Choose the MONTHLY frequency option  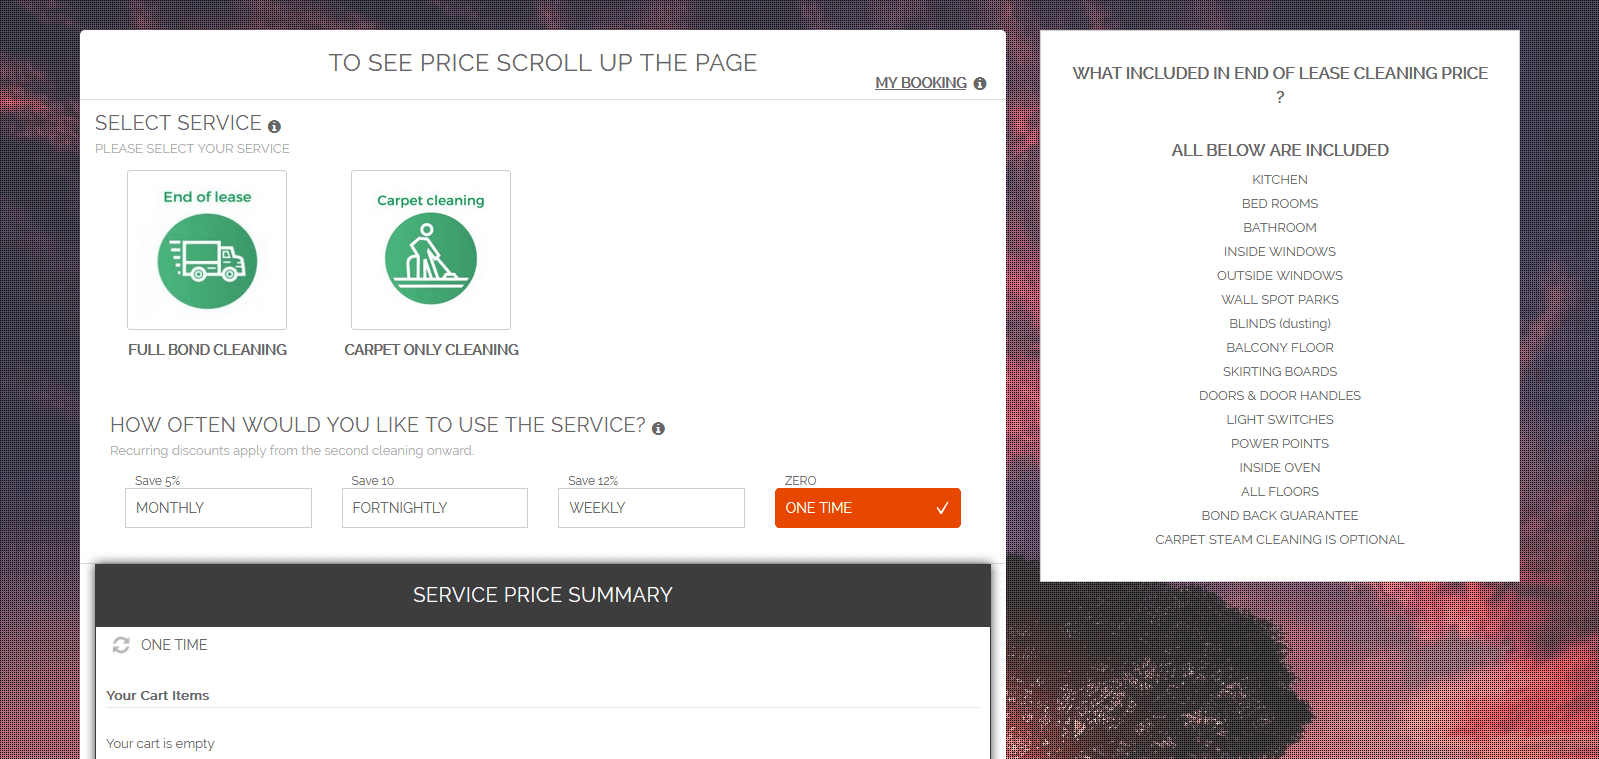click(218, 508)
